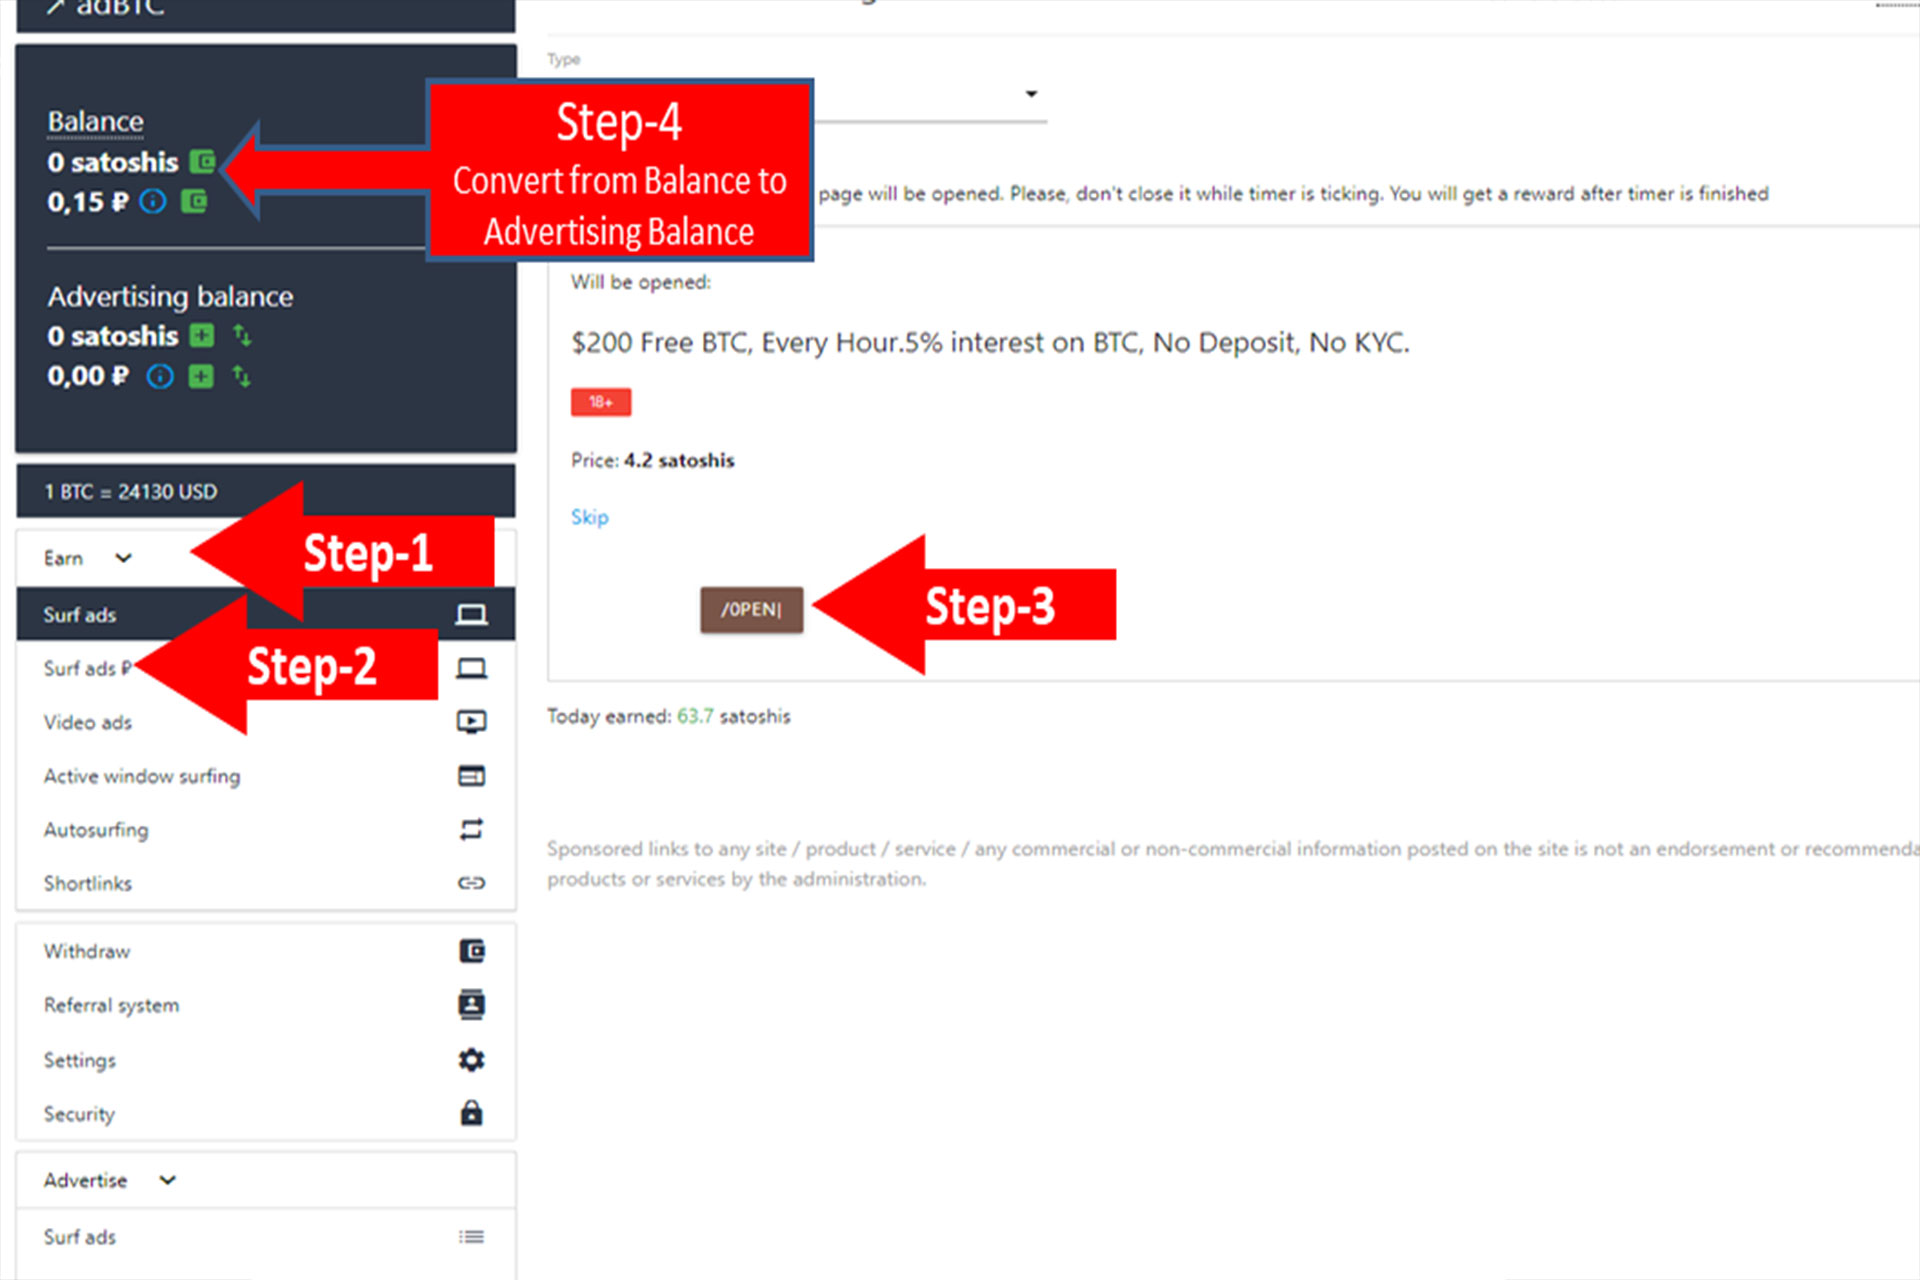Click the Video ads icon in sidebar
This screenshot has width=1920, height=1280.
(473, 721)
